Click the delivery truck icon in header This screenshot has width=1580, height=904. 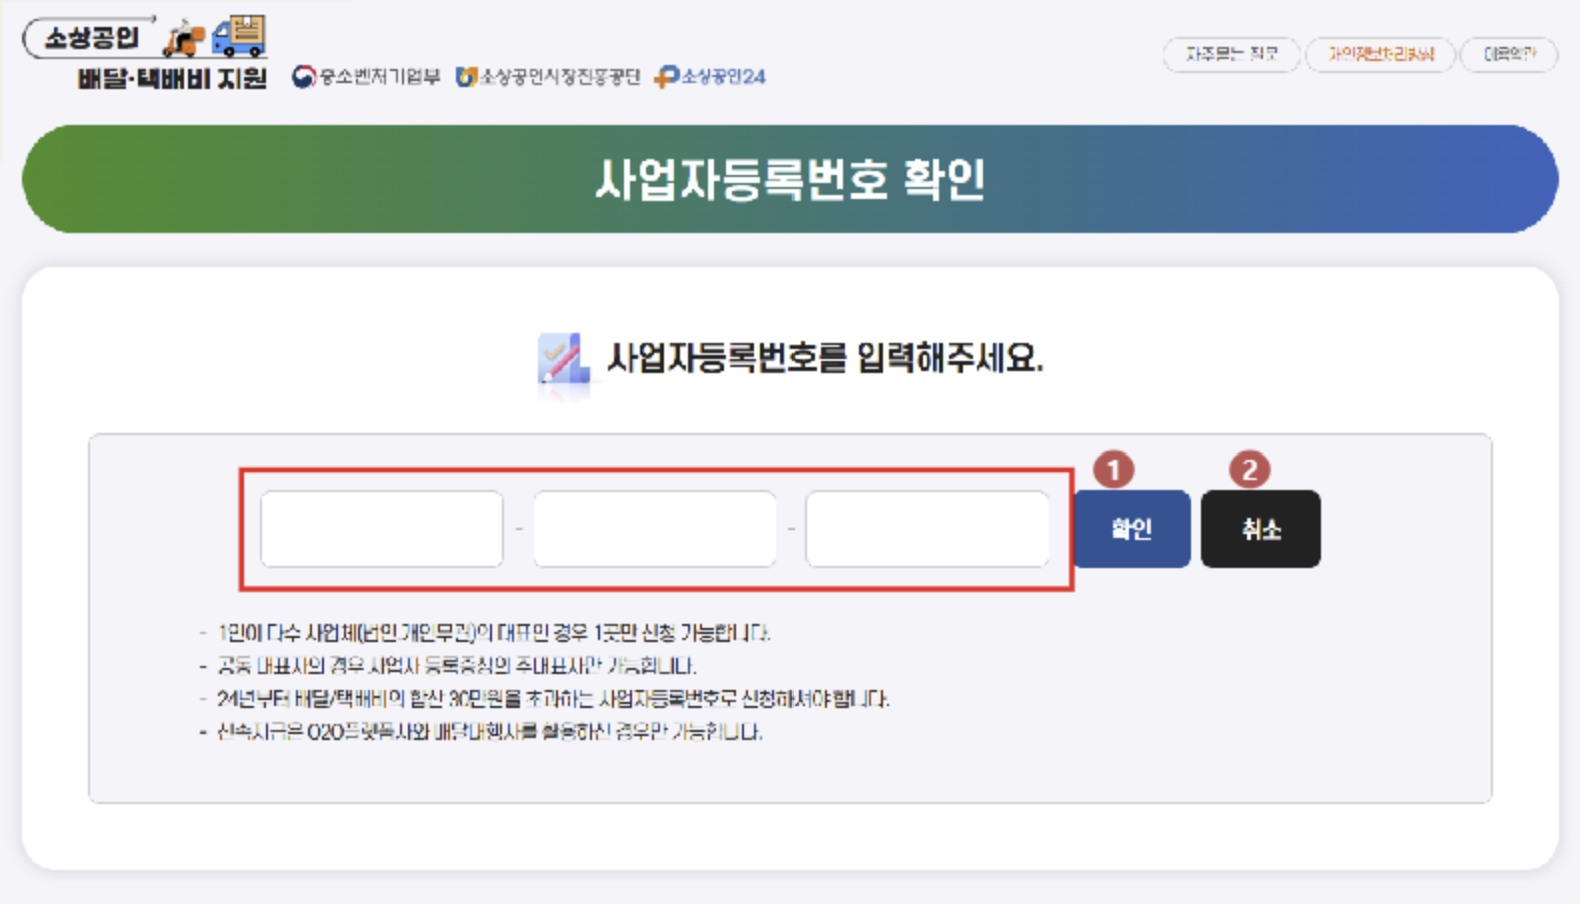[239, 36]
